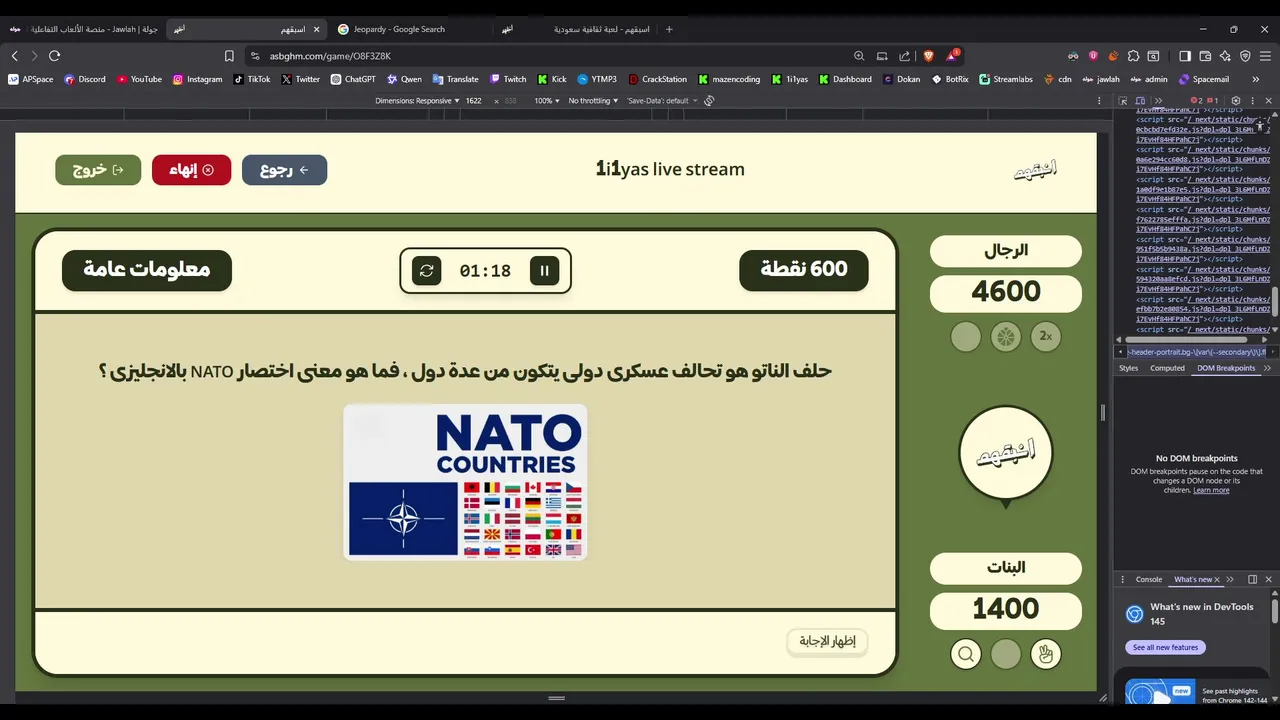Click the browser back arrow
1280x720 pixels.
point(14,56)
